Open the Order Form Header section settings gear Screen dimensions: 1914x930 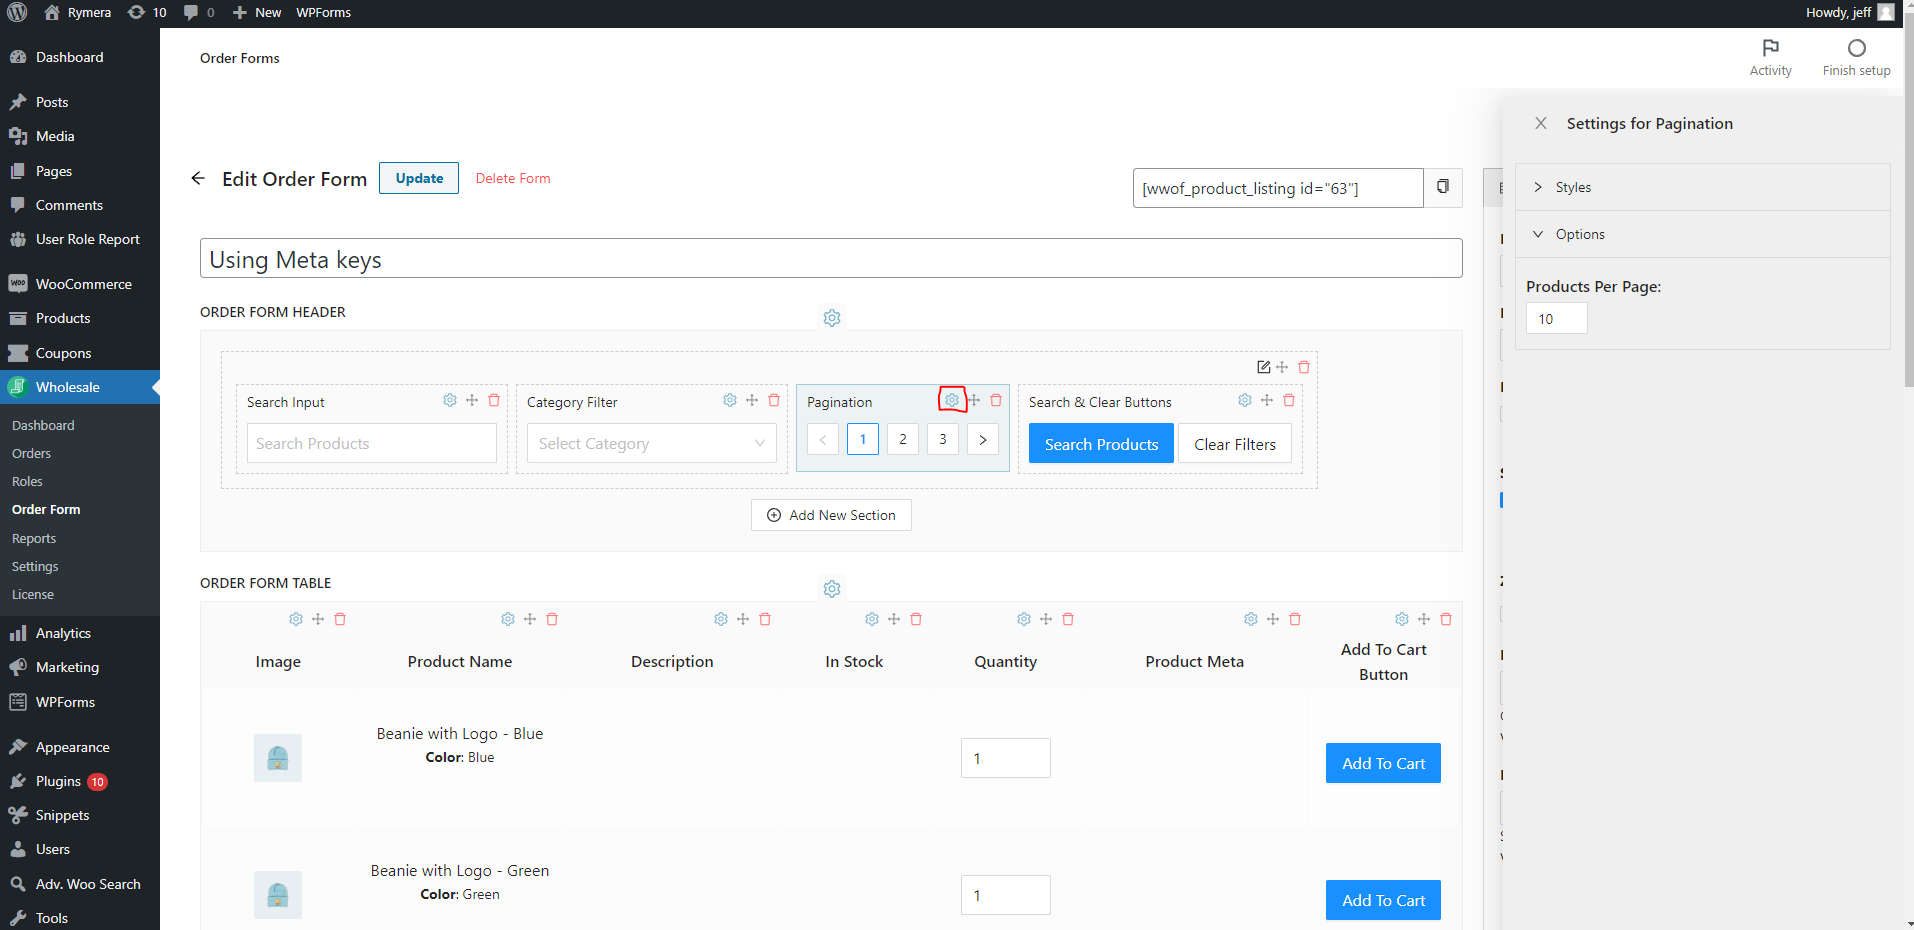[x=831, y=317]
